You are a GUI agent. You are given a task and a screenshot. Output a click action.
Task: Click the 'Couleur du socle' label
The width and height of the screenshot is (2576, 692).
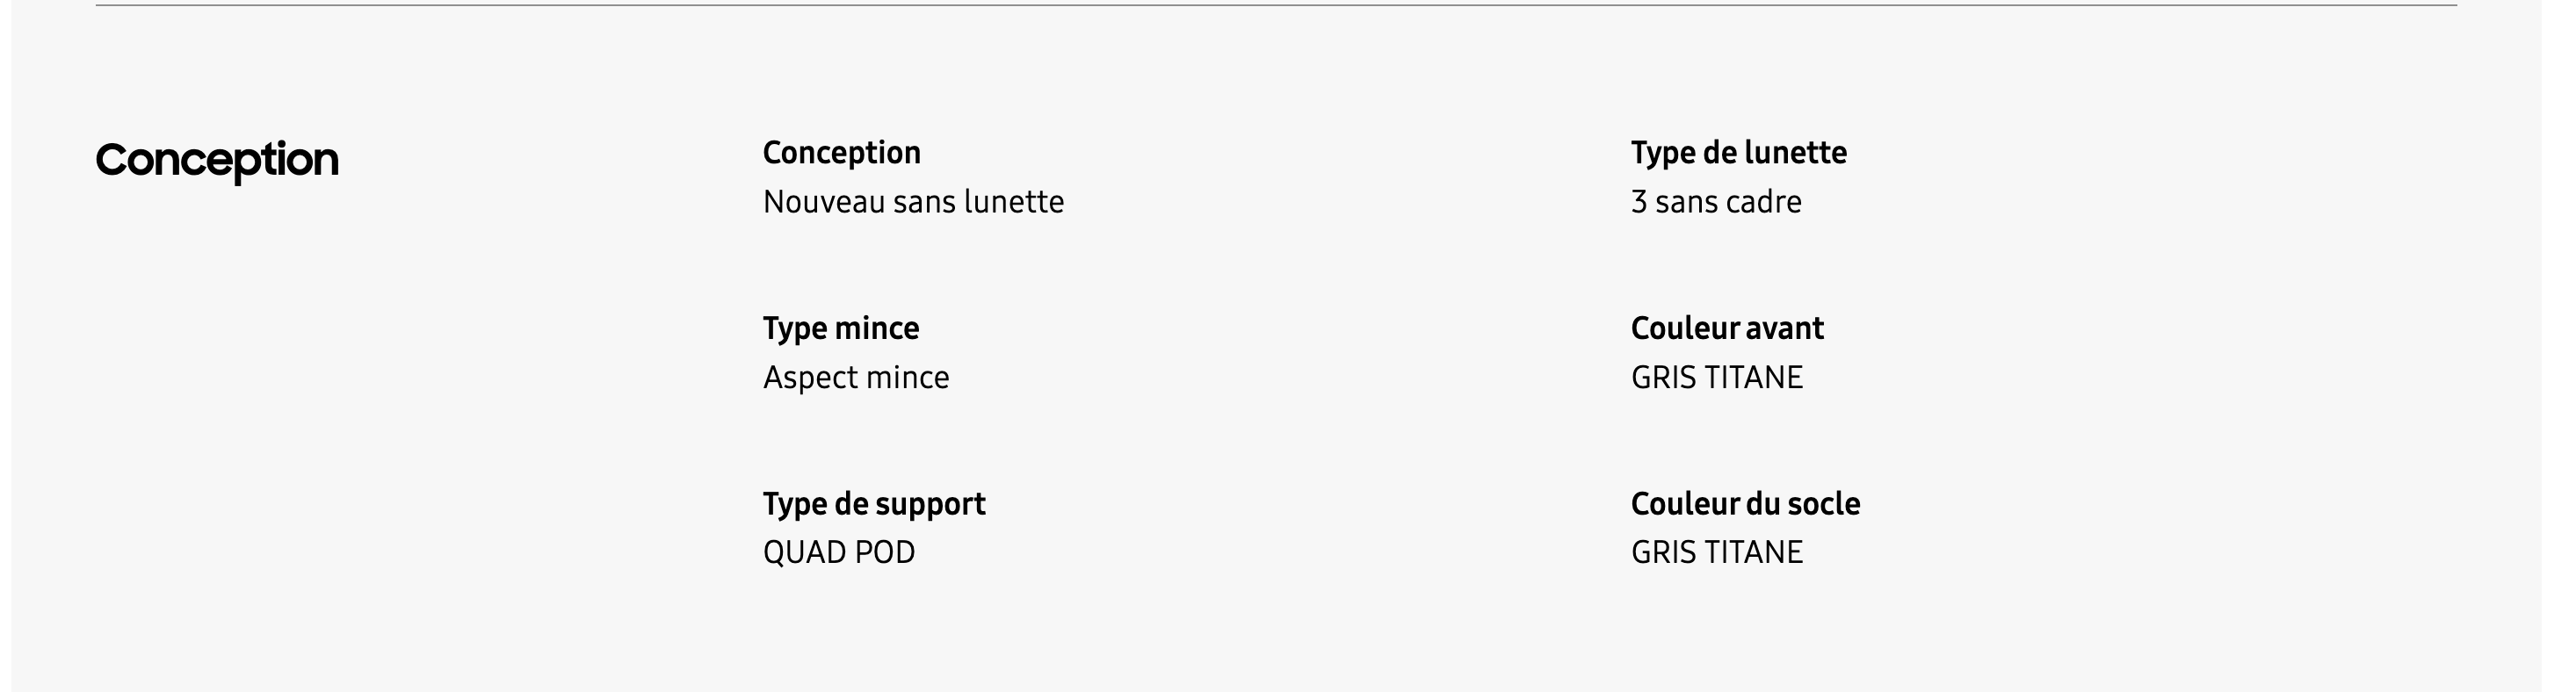(x=1745, y=504)
